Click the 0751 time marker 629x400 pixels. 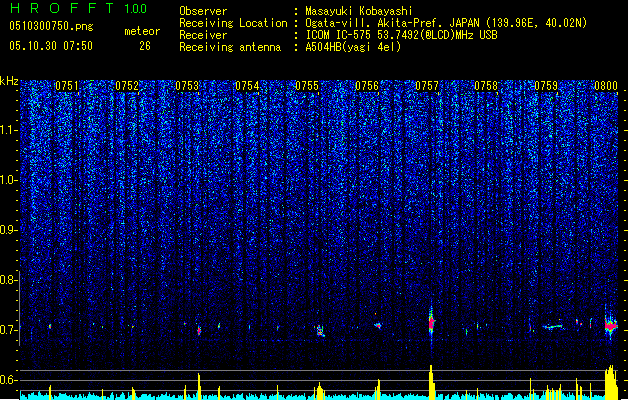tap(67, 86)
